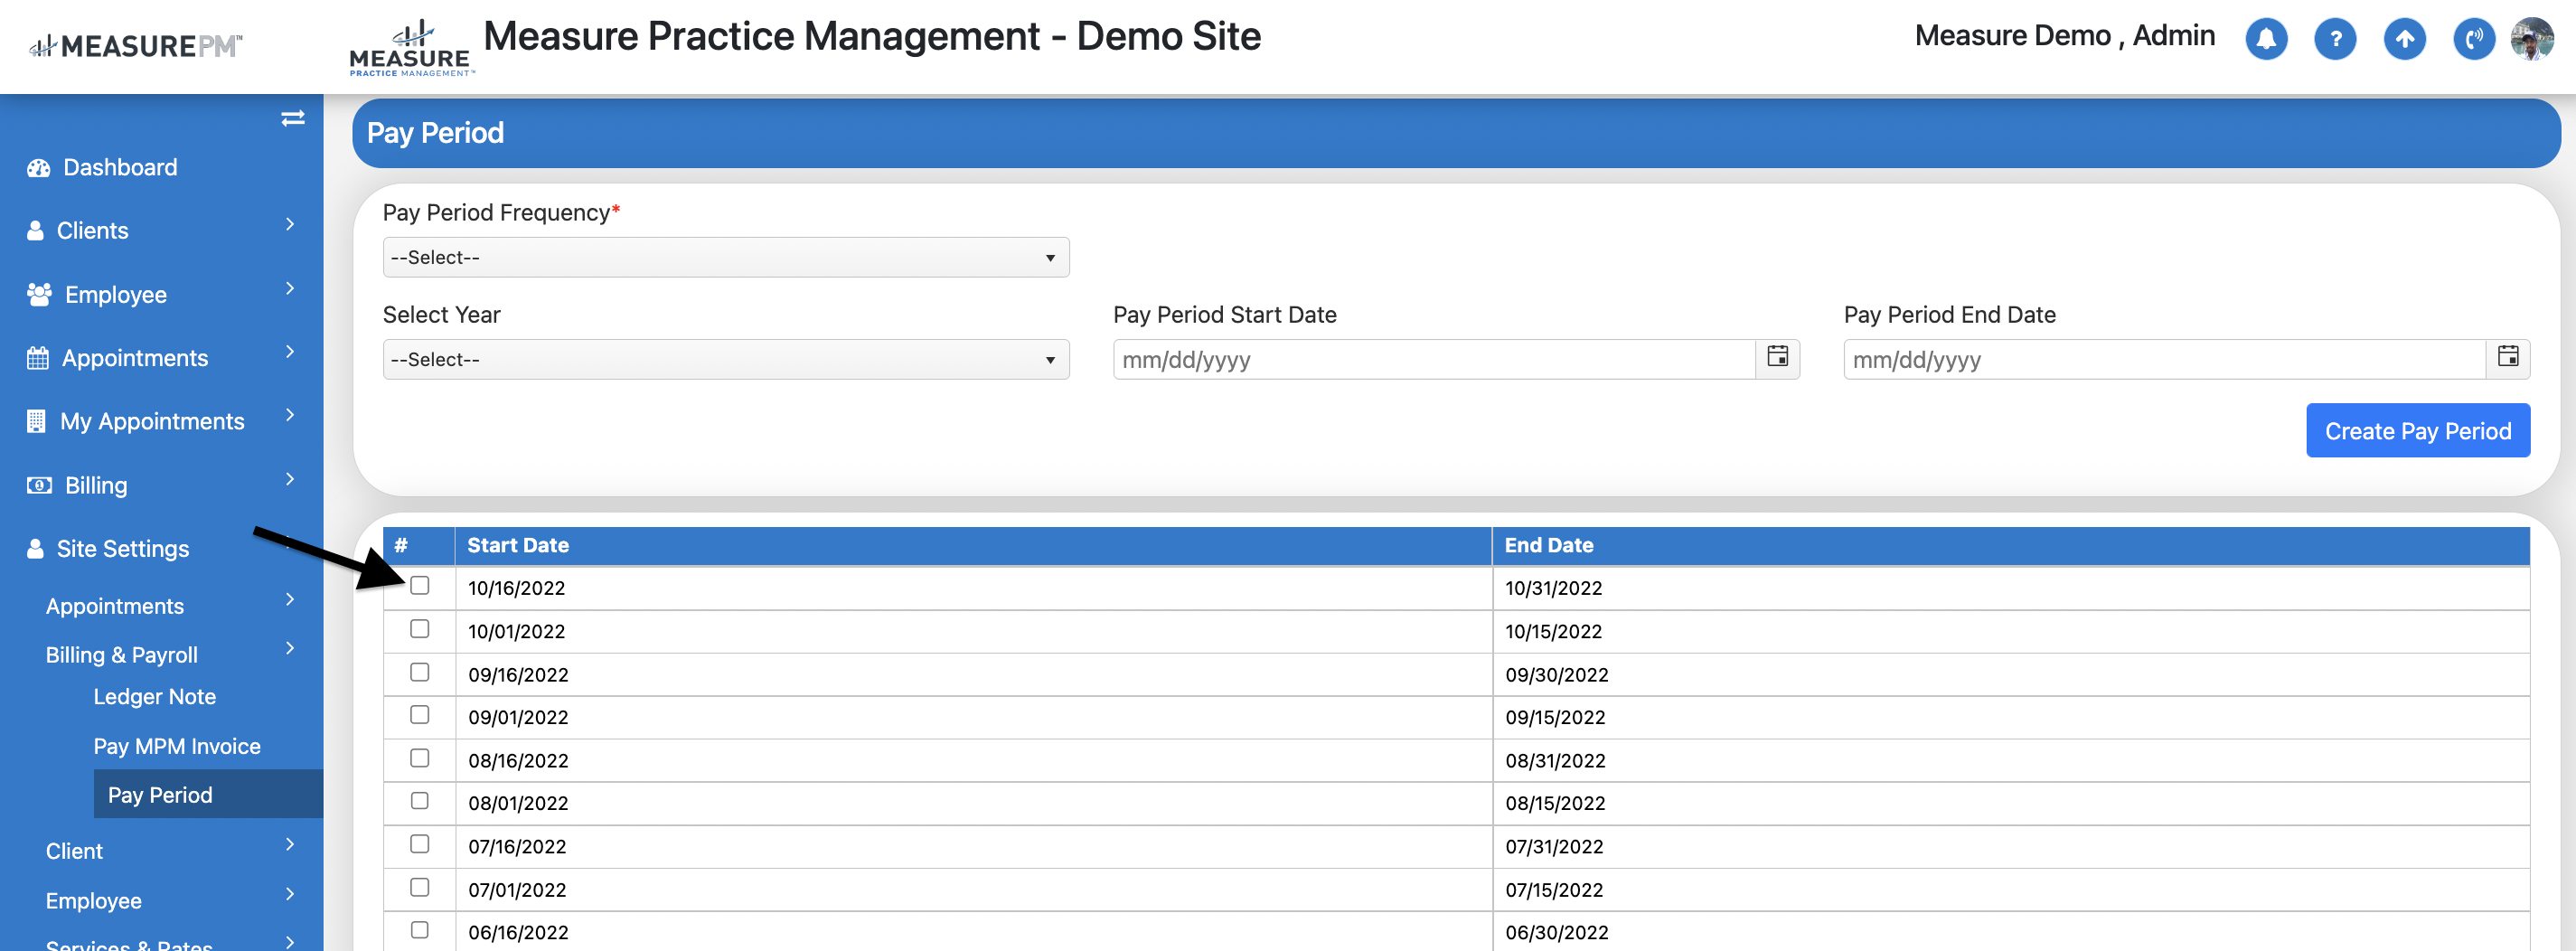Expand the Billing menu chevron
Image resolution: width=2576 pixels, height=951 pixels.
[x=290, y=479]
